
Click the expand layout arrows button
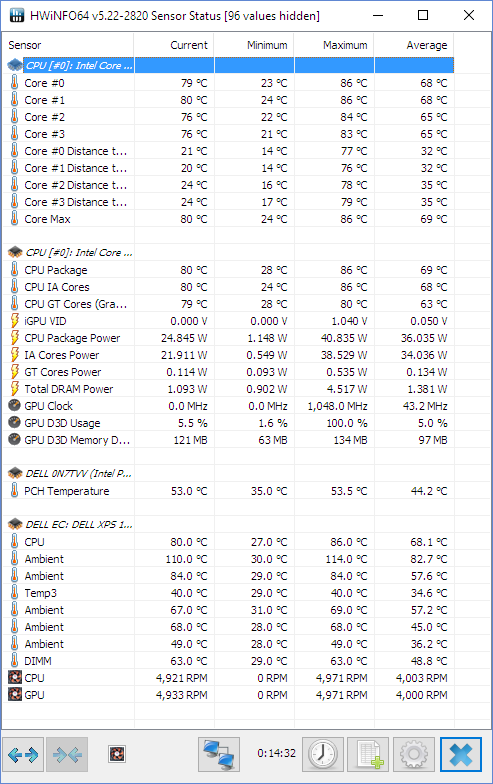[x=23, y=754]
